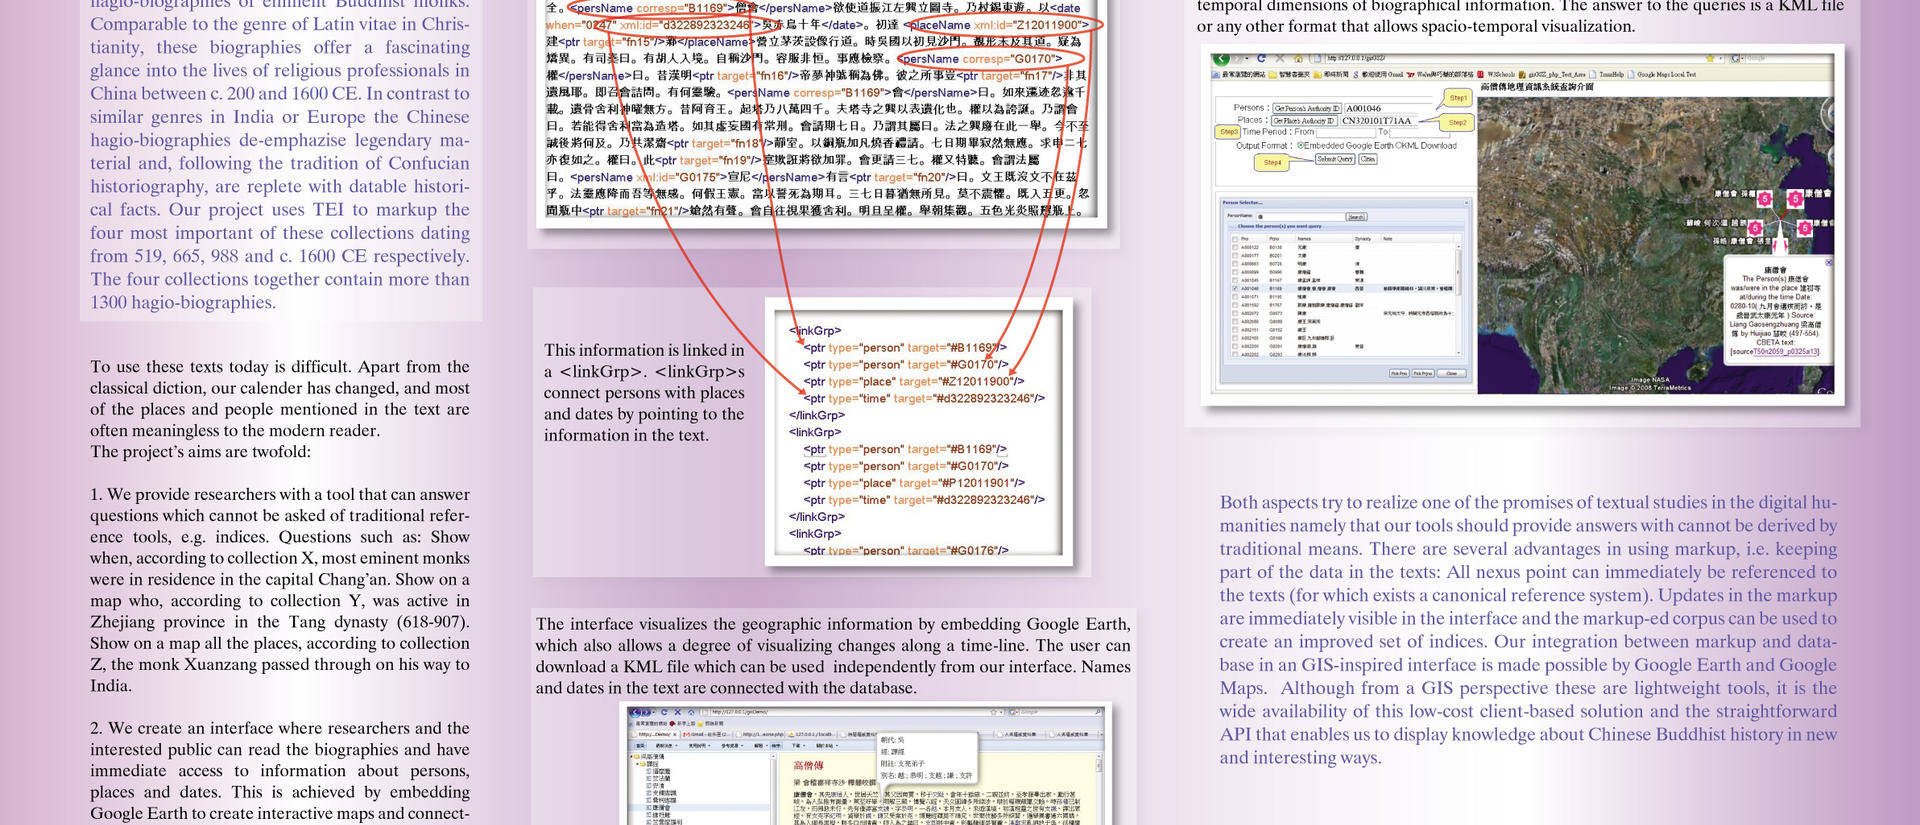Open the W3Schools bookmark
Viewport: 1920px width, 825px height.
[x=1496, y=74]
